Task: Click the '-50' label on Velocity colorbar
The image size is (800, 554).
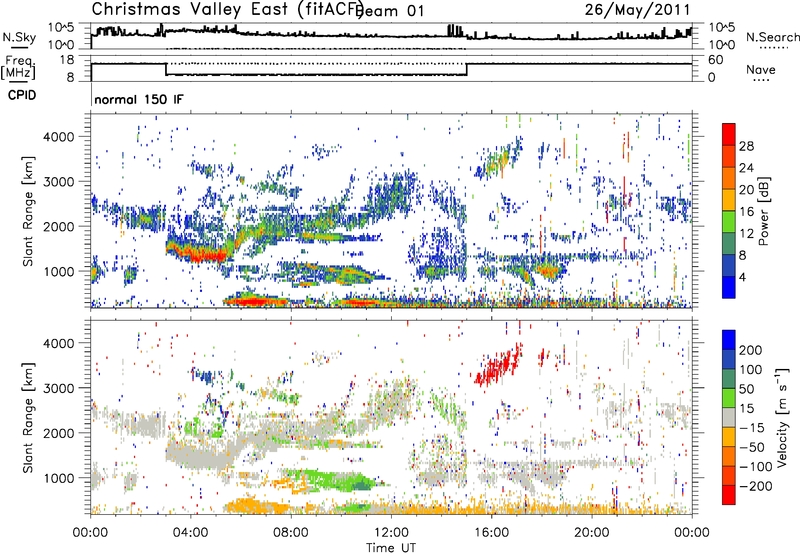Action: [752, 447]
